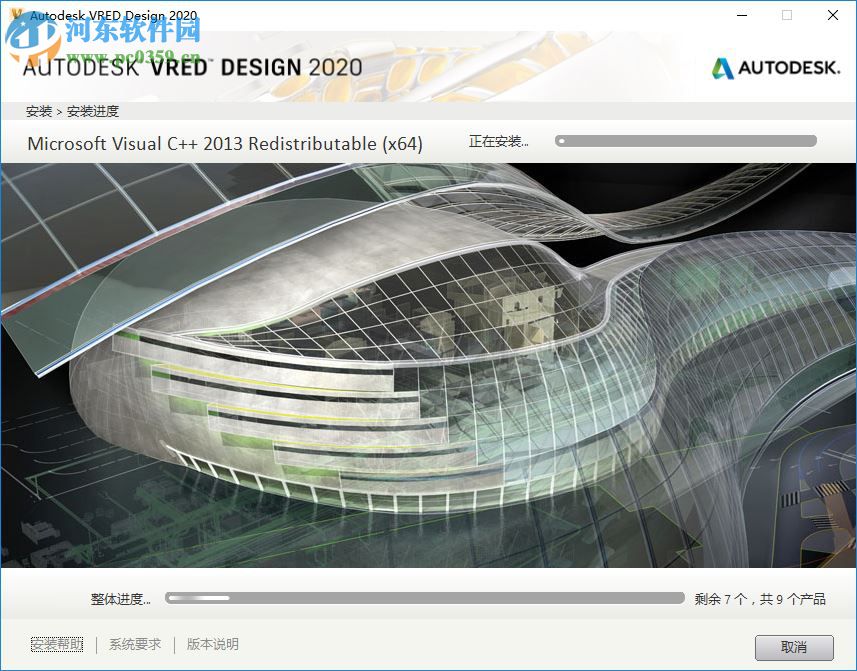Click the Autodesk triangle logo at top right

pyautogui.click(x=722, y=69)
